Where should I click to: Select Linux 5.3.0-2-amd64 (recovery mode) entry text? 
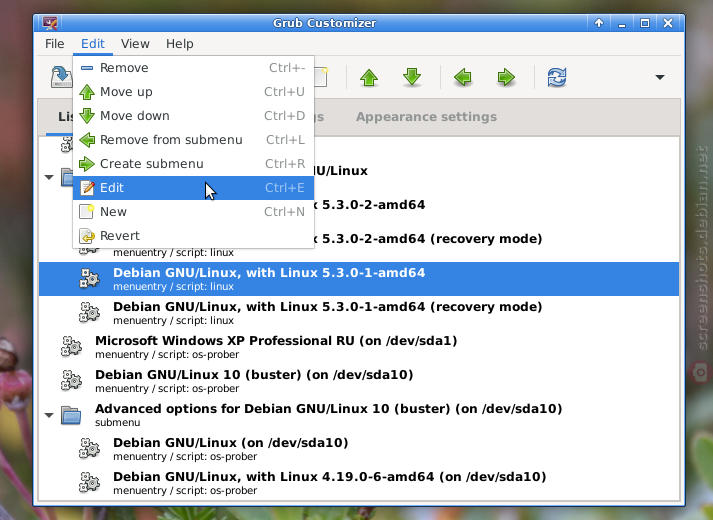point(428,239)
